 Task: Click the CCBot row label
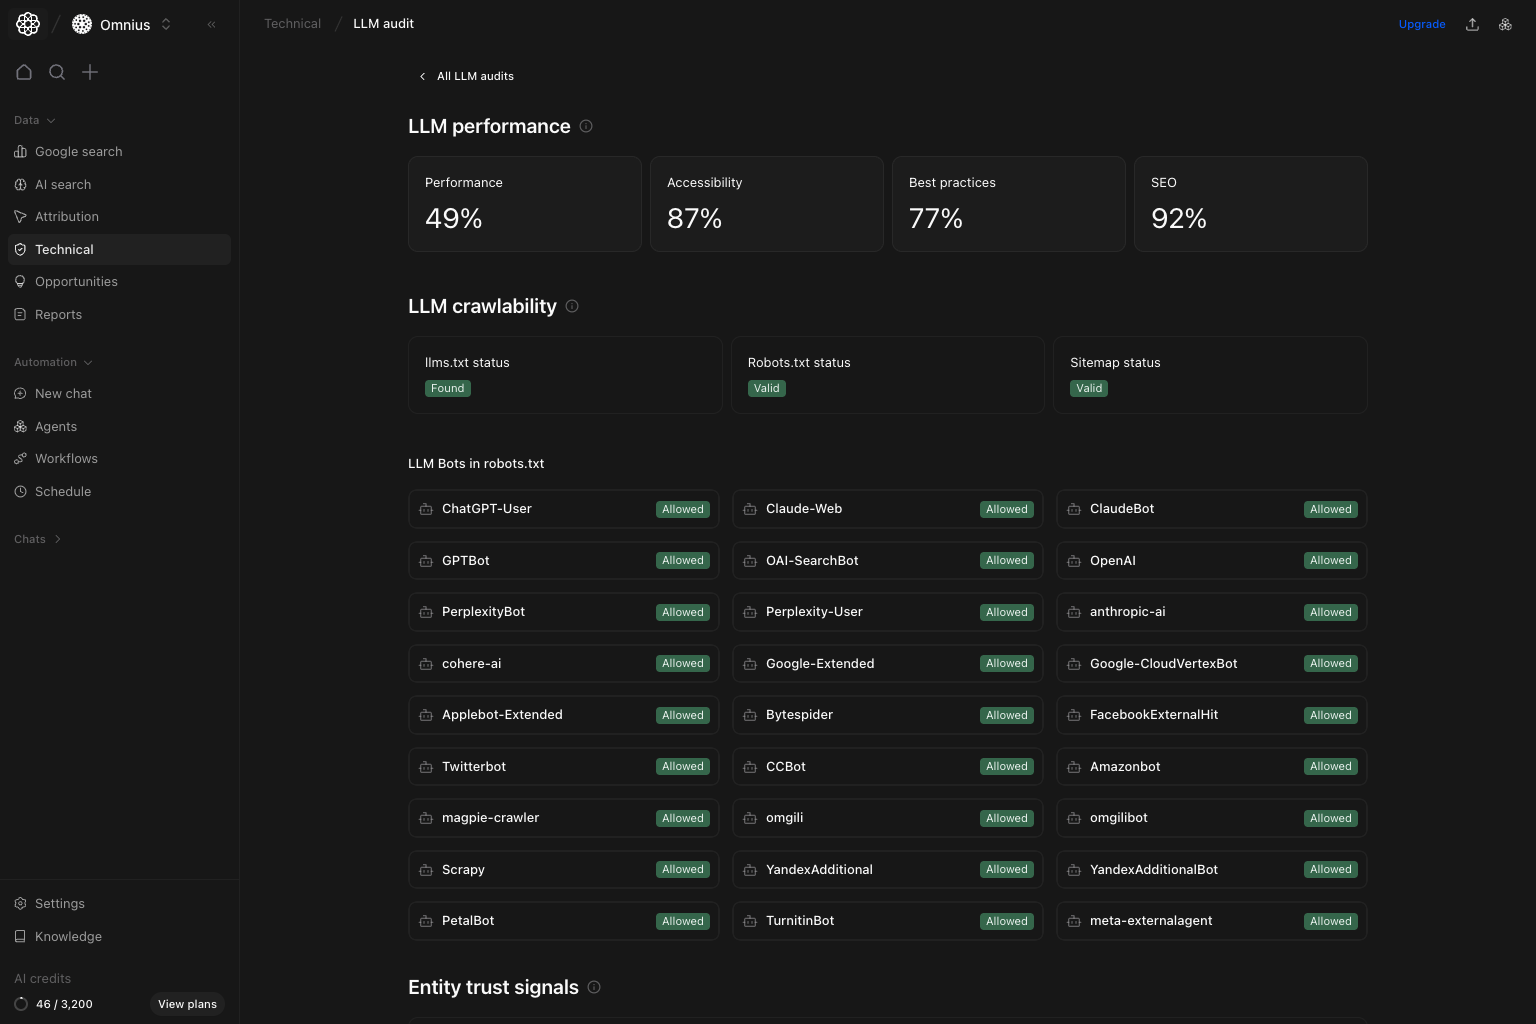coord(786,767)
